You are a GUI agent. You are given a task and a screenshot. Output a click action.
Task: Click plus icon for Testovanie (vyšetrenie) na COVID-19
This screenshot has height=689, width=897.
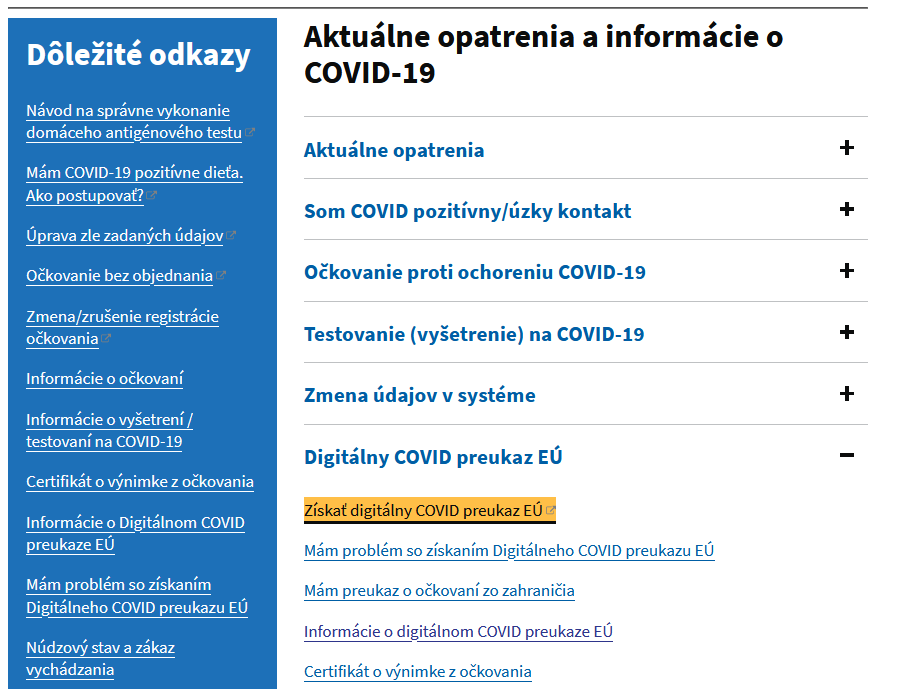[x=846, y=332]
